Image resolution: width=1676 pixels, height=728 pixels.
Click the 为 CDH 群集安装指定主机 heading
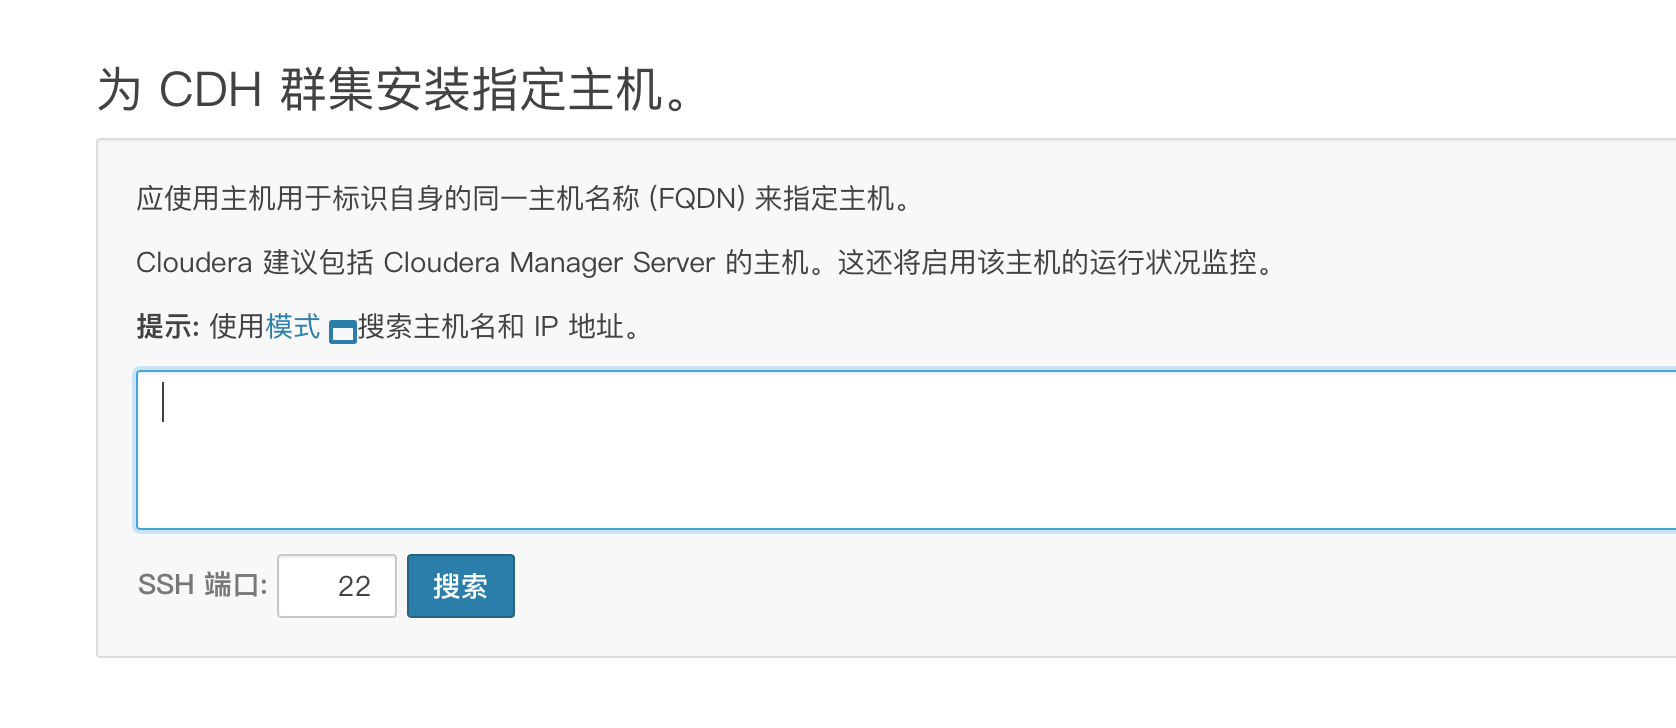coord(394,90)
